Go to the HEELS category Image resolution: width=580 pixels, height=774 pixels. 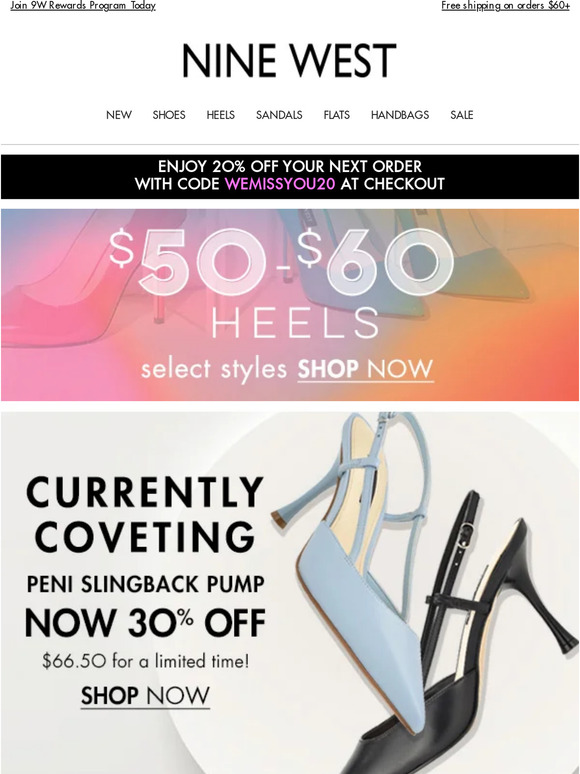(x=221, y=115)
